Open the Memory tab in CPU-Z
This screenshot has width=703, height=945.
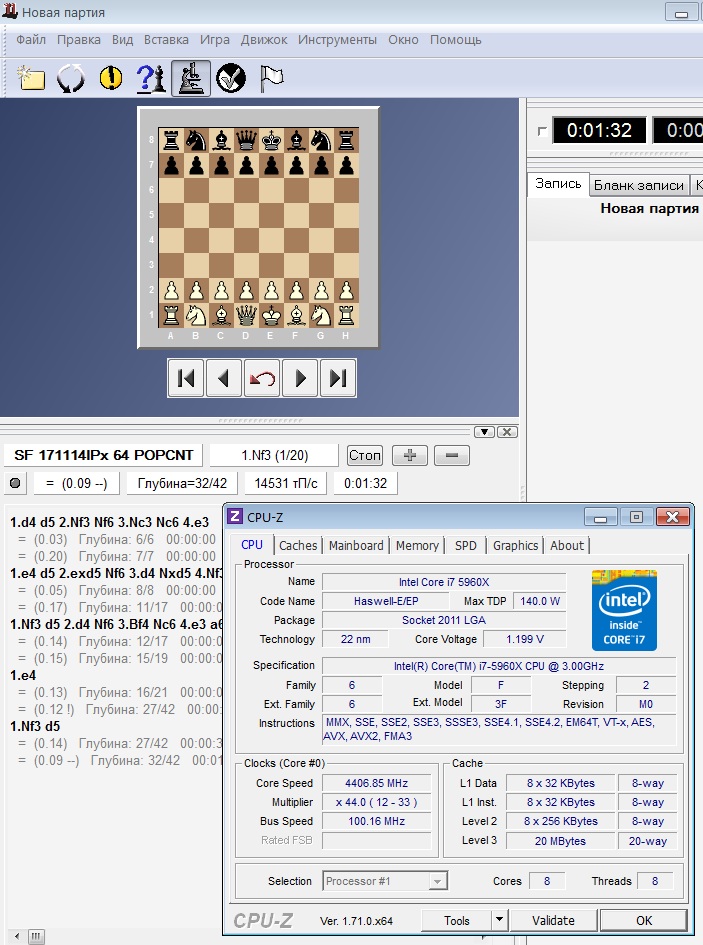(417, 545)
